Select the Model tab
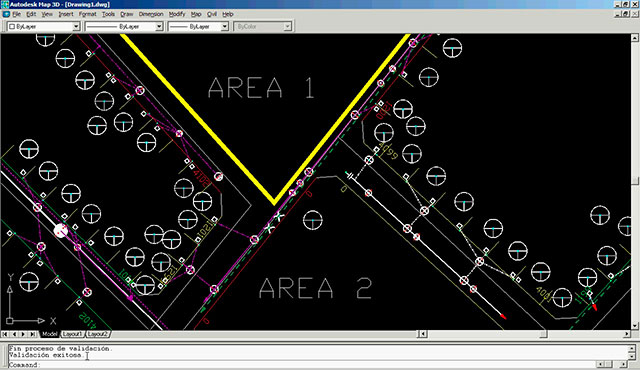Screen dimensions: 640x370 point(50,334)
